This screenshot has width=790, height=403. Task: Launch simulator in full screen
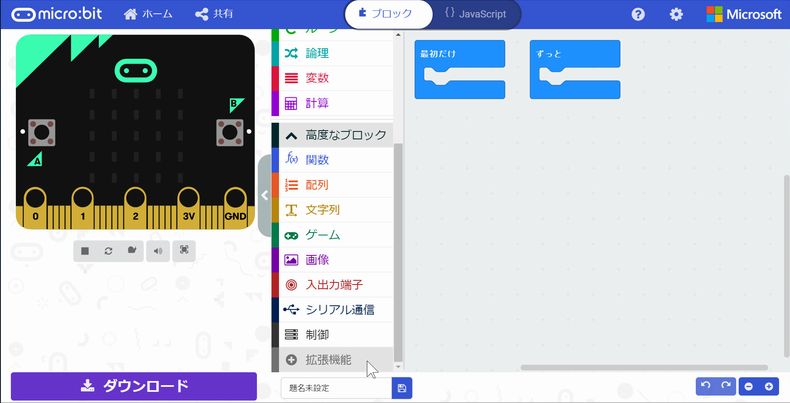184,251
